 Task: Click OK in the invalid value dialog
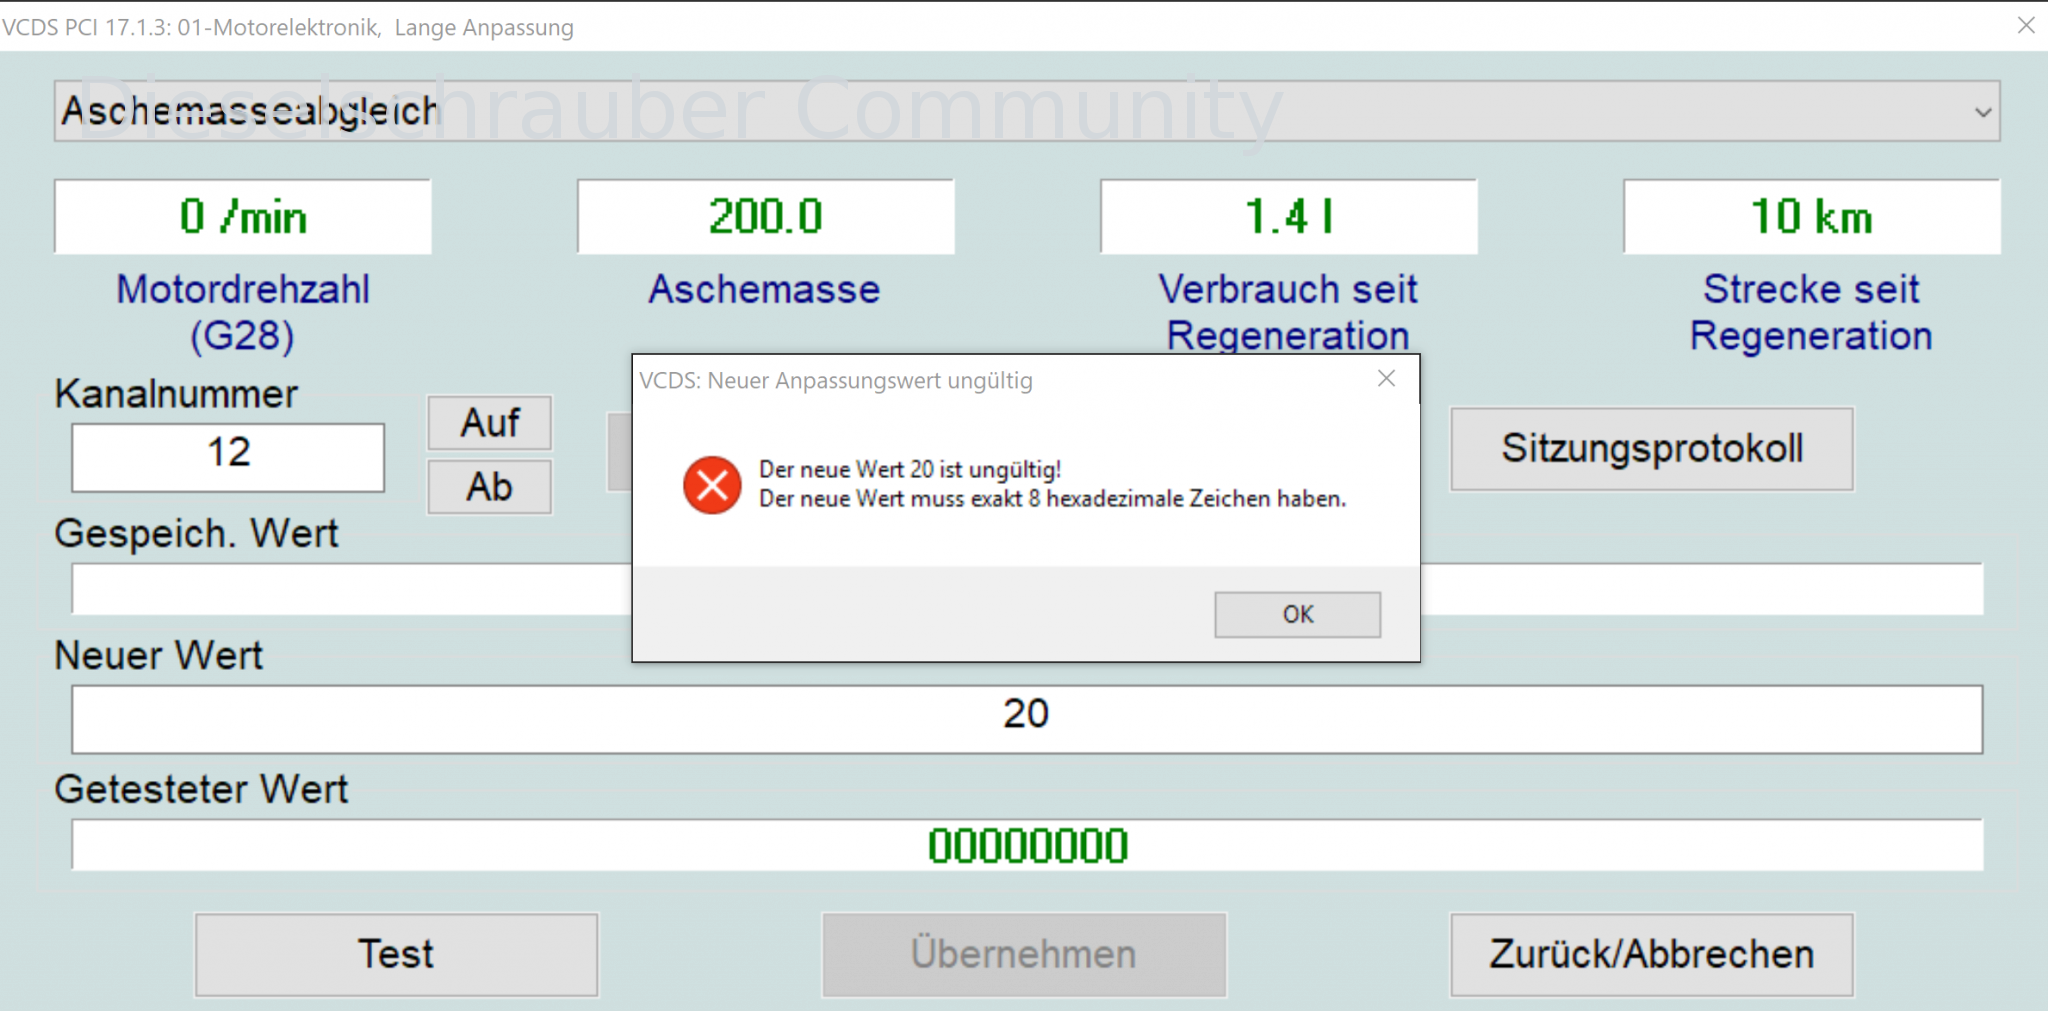tap(1297, 614)
